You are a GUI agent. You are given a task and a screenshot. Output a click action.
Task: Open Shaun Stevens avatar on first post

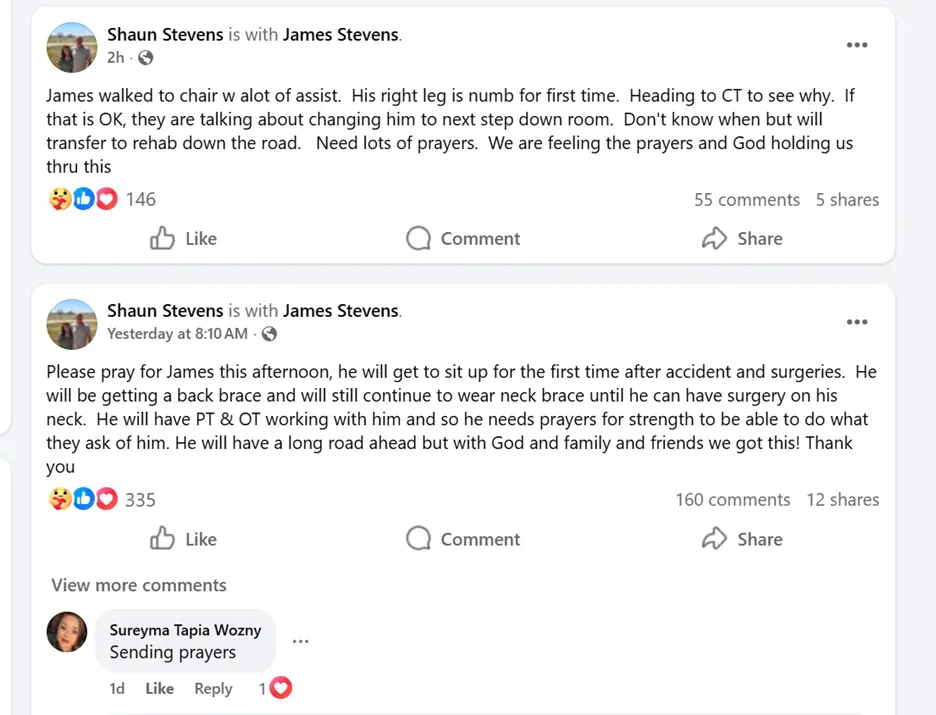point(72,47)
